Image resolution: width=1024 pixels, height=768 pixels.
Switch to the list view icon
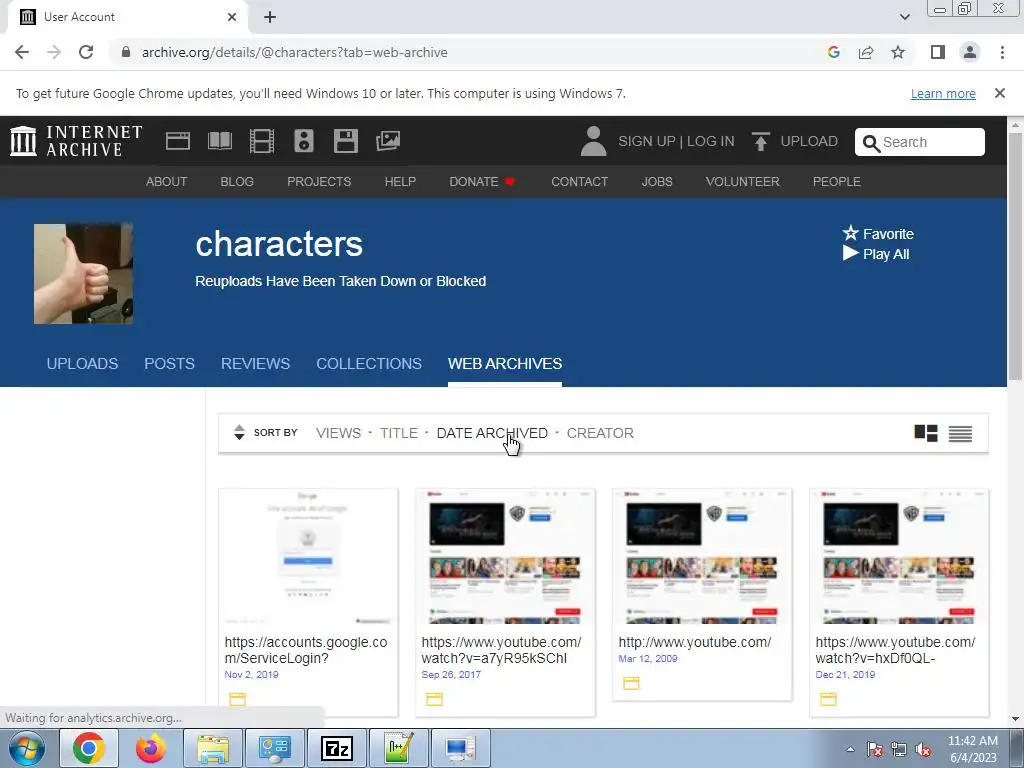pos(960,434)
